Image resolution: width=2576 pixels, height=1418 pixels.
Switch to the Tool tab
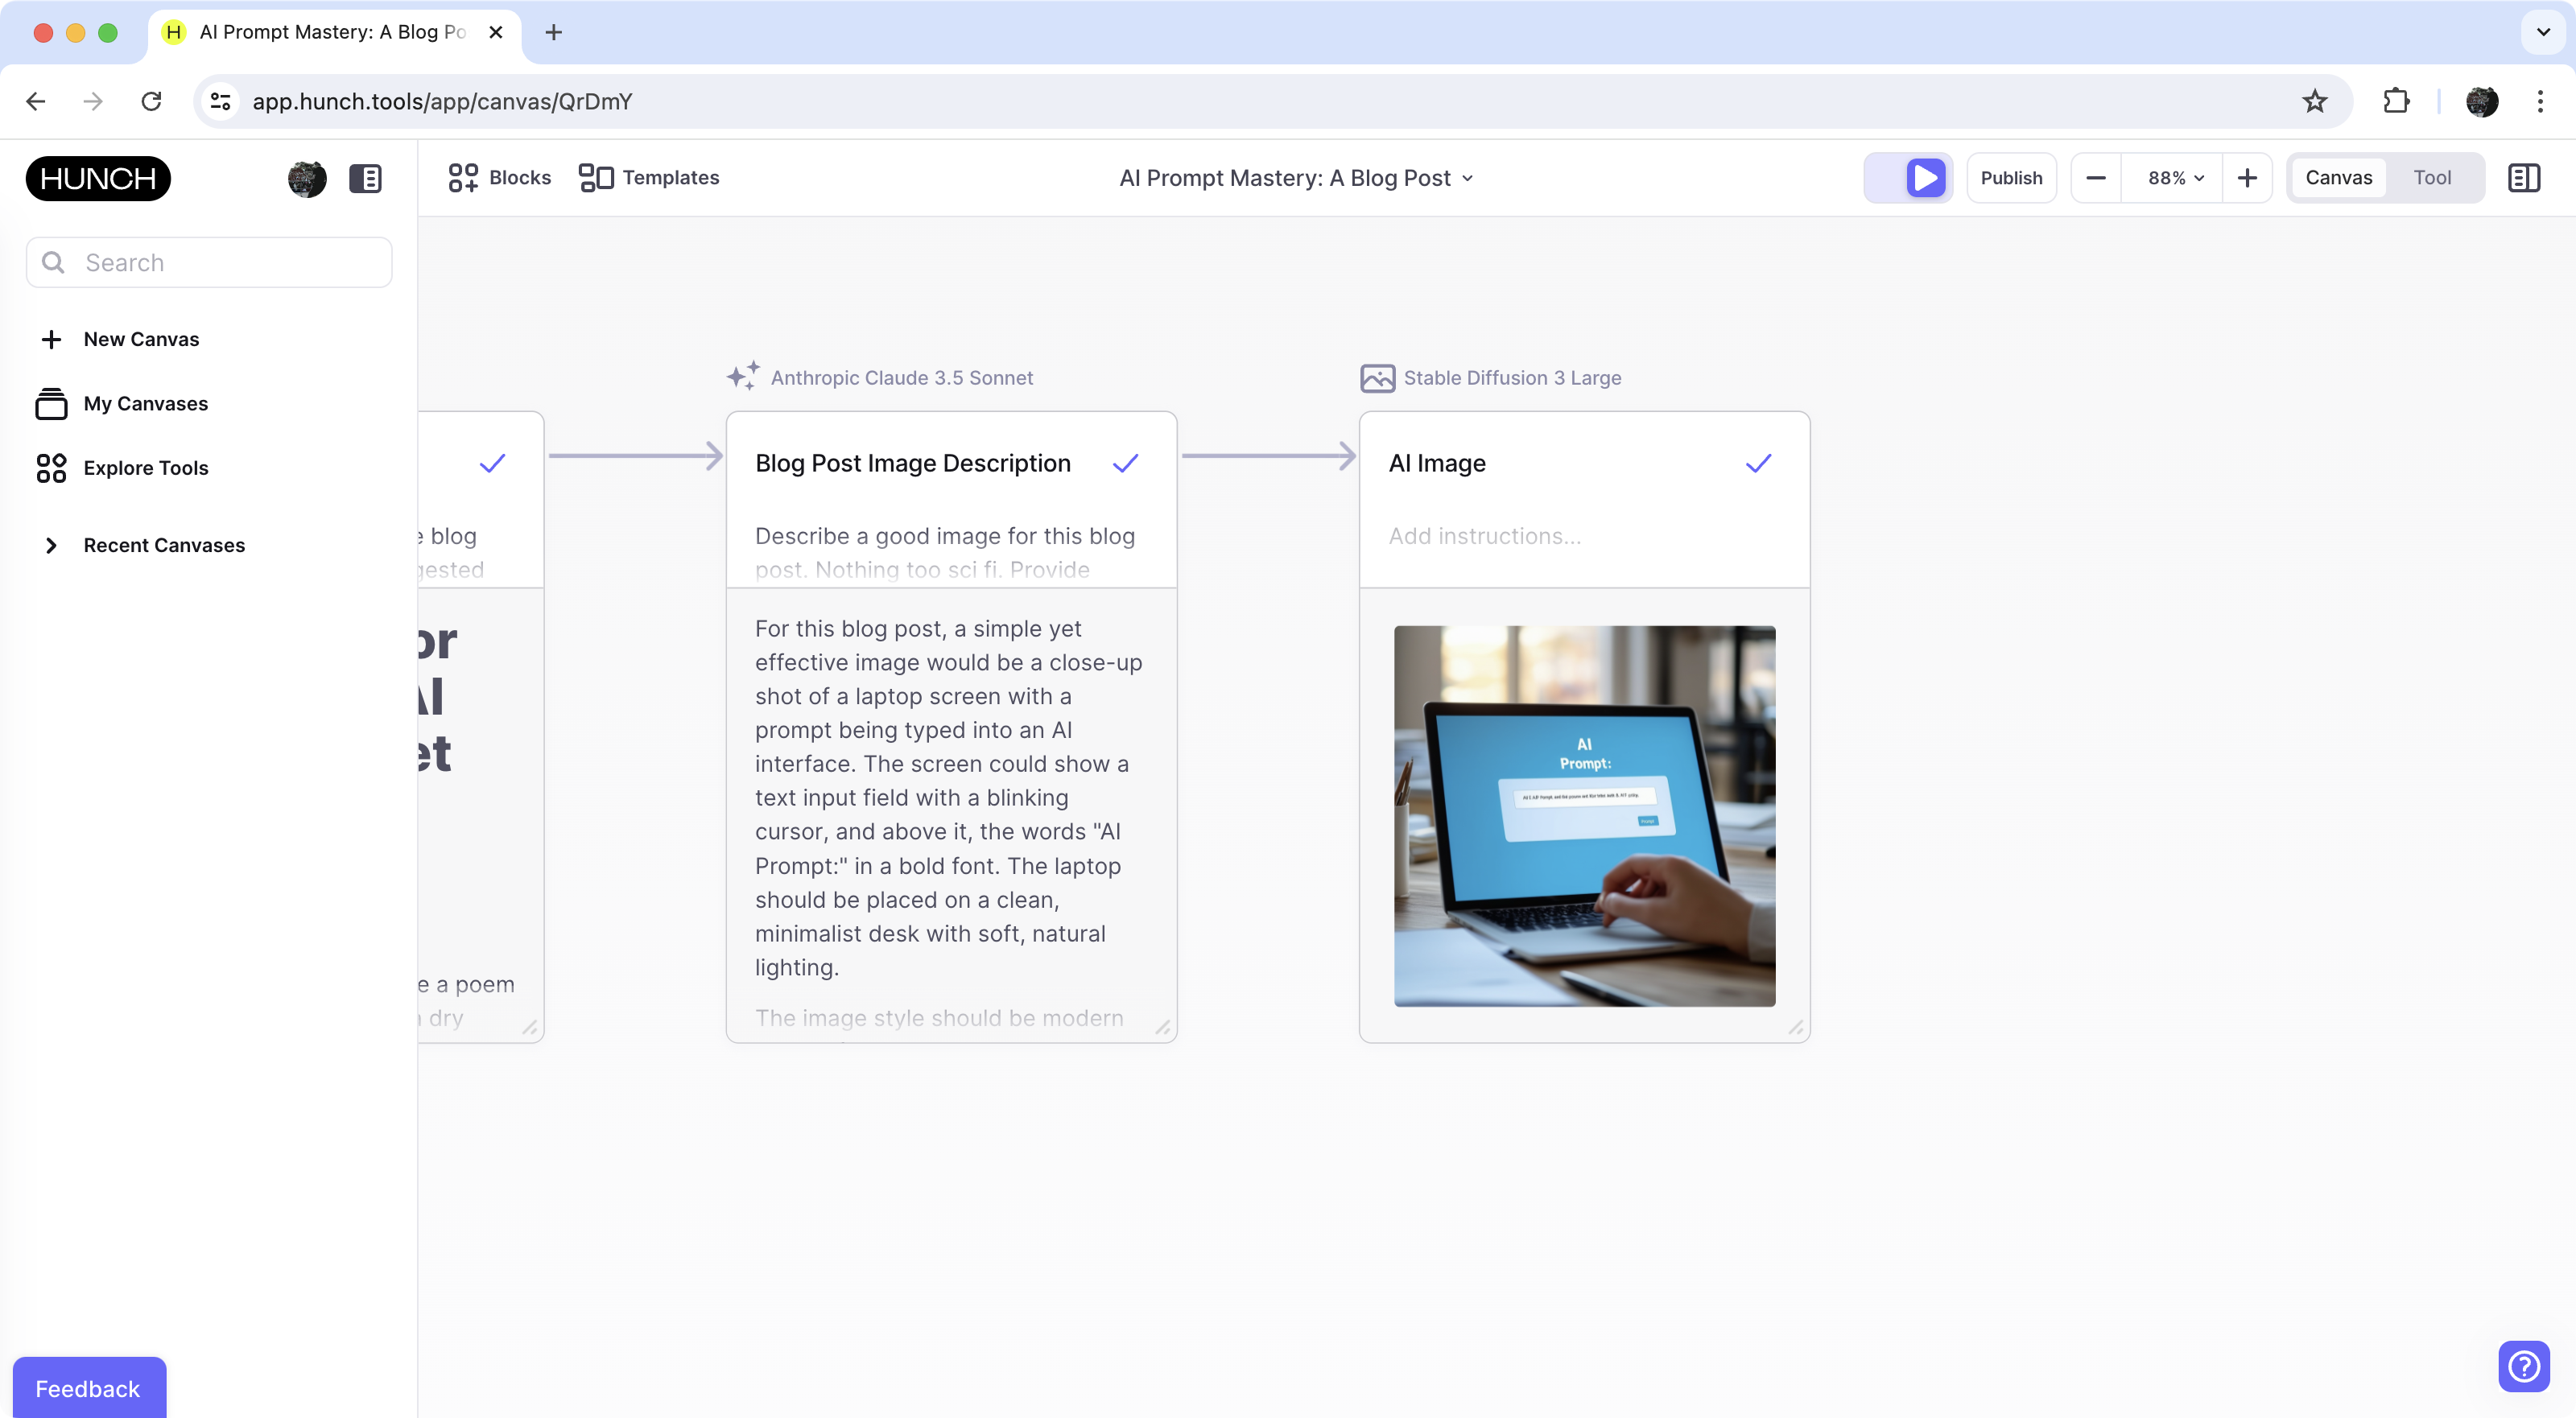point(2433,177)
